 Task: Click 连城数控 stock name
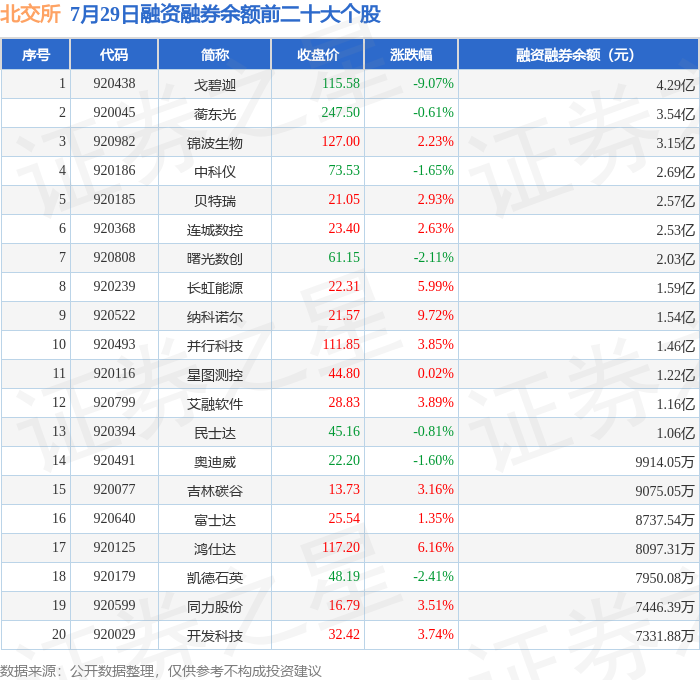(x=215, y=230)
